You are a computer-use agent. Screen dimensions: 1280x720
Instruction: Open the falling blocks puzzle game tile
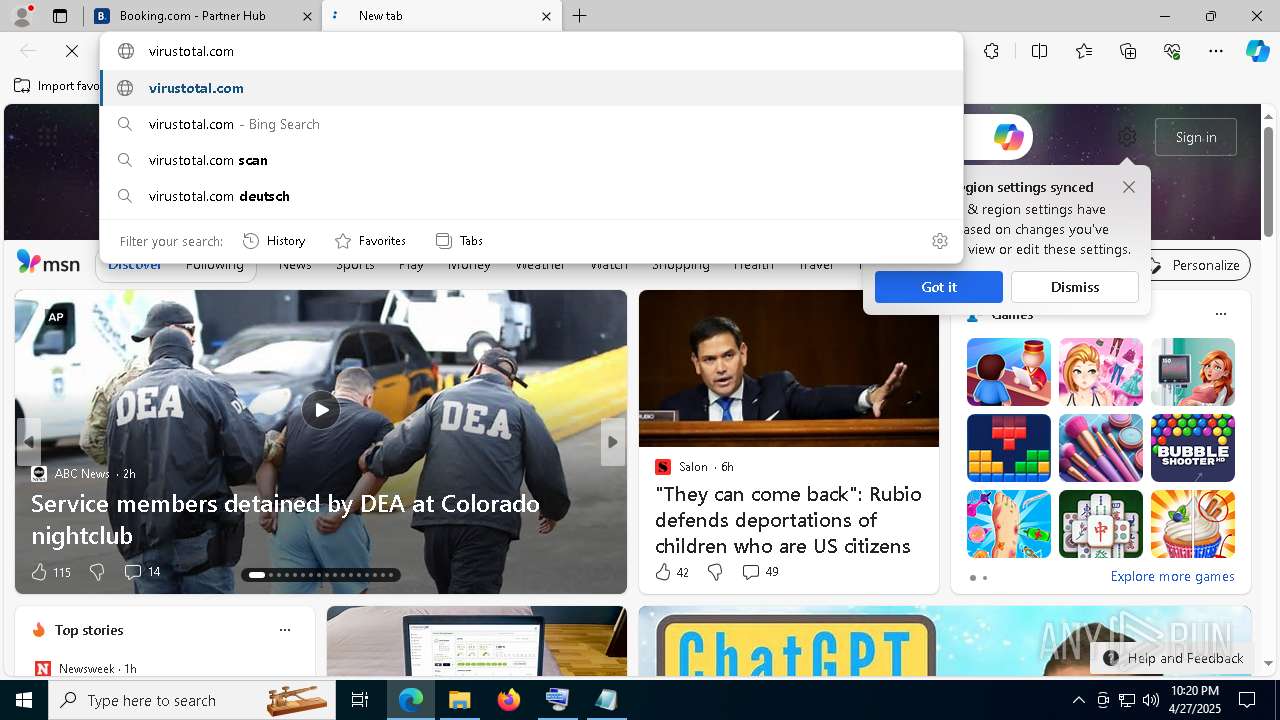coord(1009,448)
